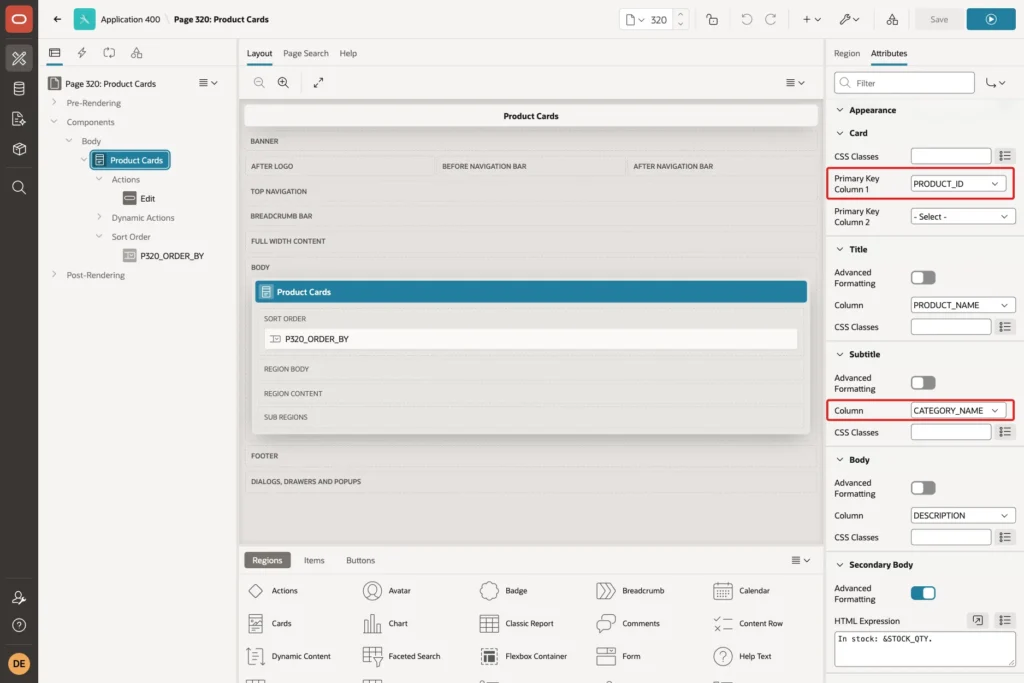Open the Title Column dropdown

pos(963,305)
